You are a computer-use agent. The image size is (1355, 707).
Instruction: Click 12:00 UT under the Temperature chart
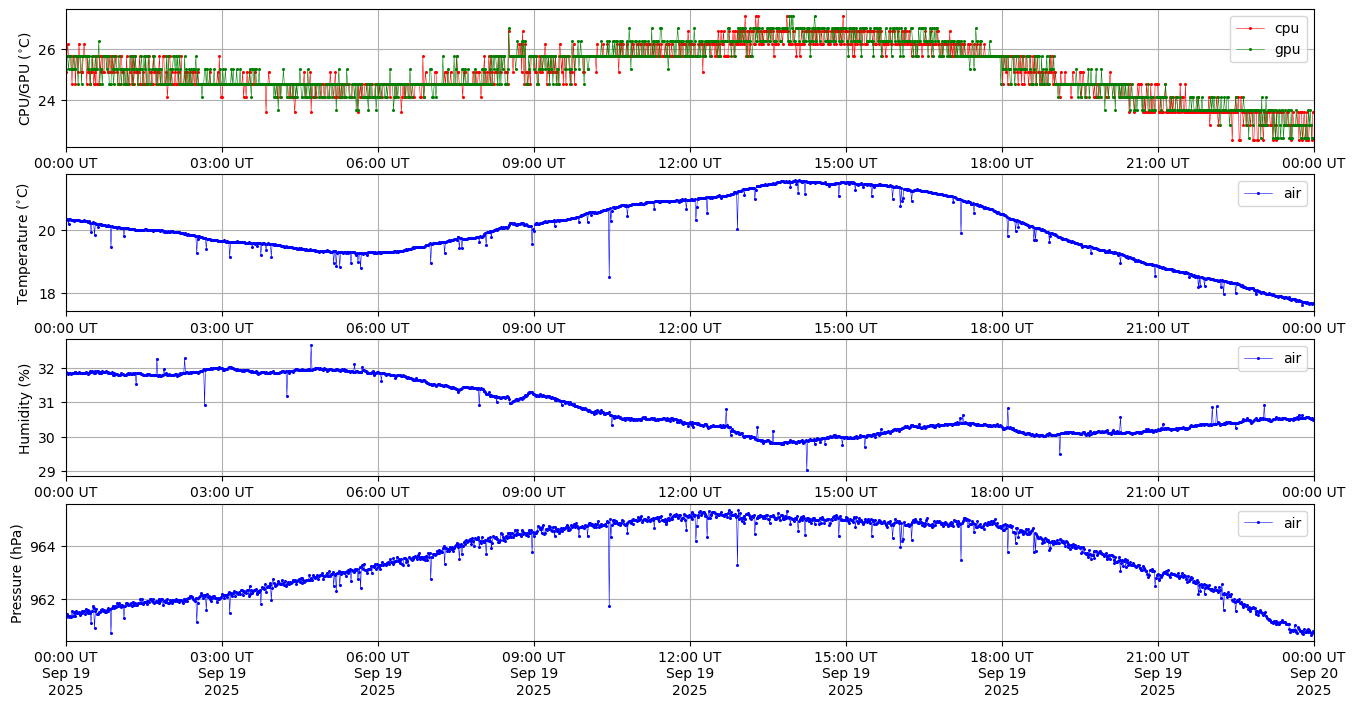(690, 328)
